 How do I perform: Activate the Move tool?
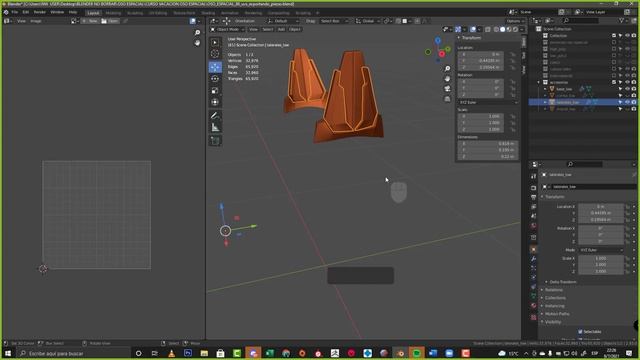click(215, 67)
